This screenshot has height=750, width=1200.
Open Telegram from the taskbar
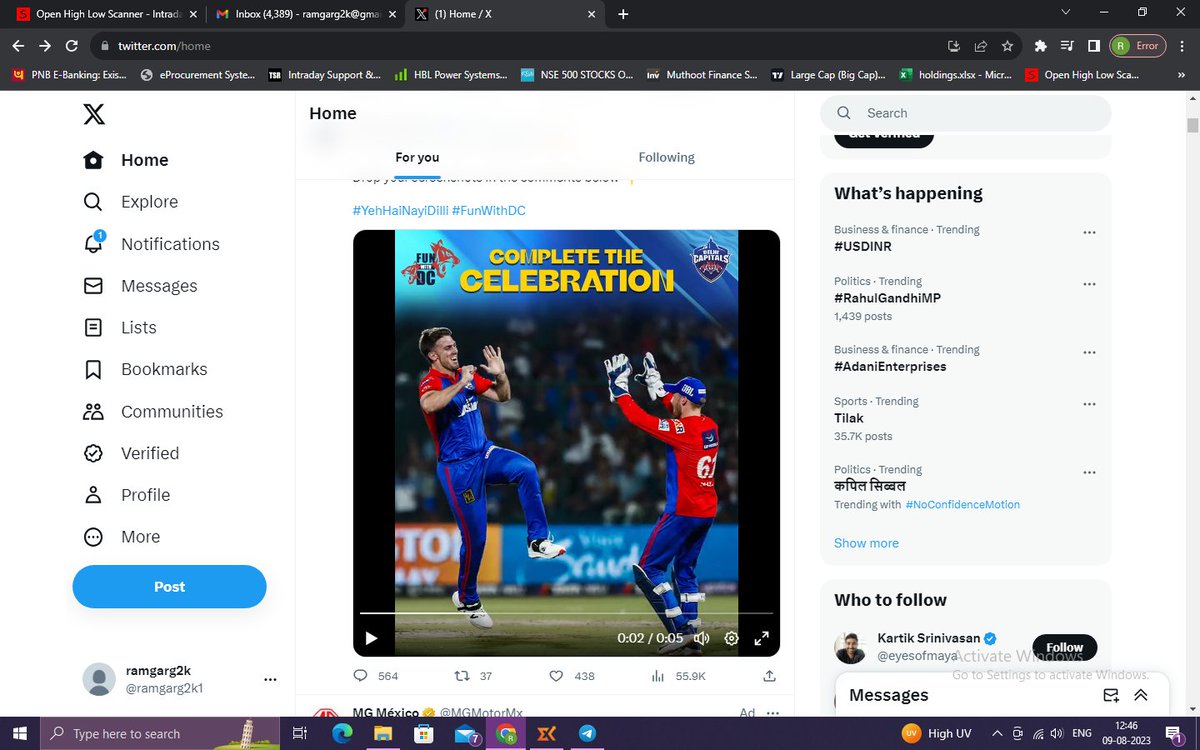(x=587, y=734)
